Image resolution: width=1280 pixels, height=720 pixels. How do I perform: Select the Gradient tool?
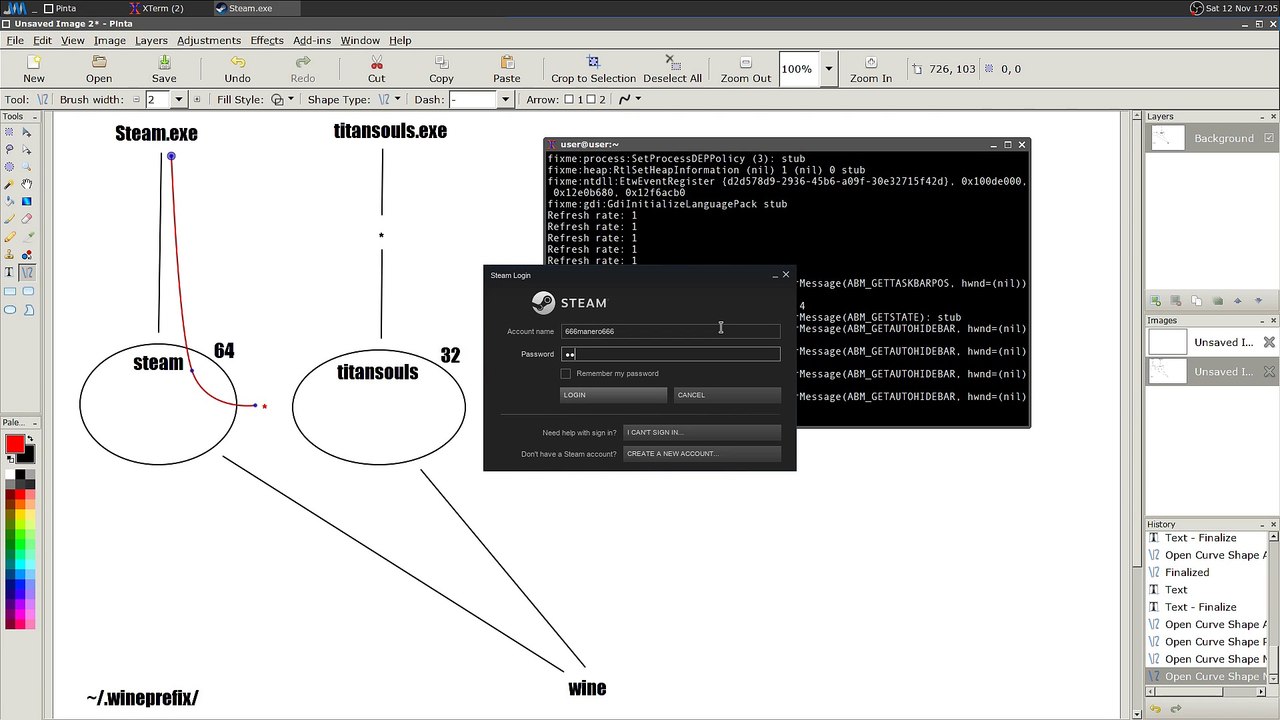[x=27, y=201]
